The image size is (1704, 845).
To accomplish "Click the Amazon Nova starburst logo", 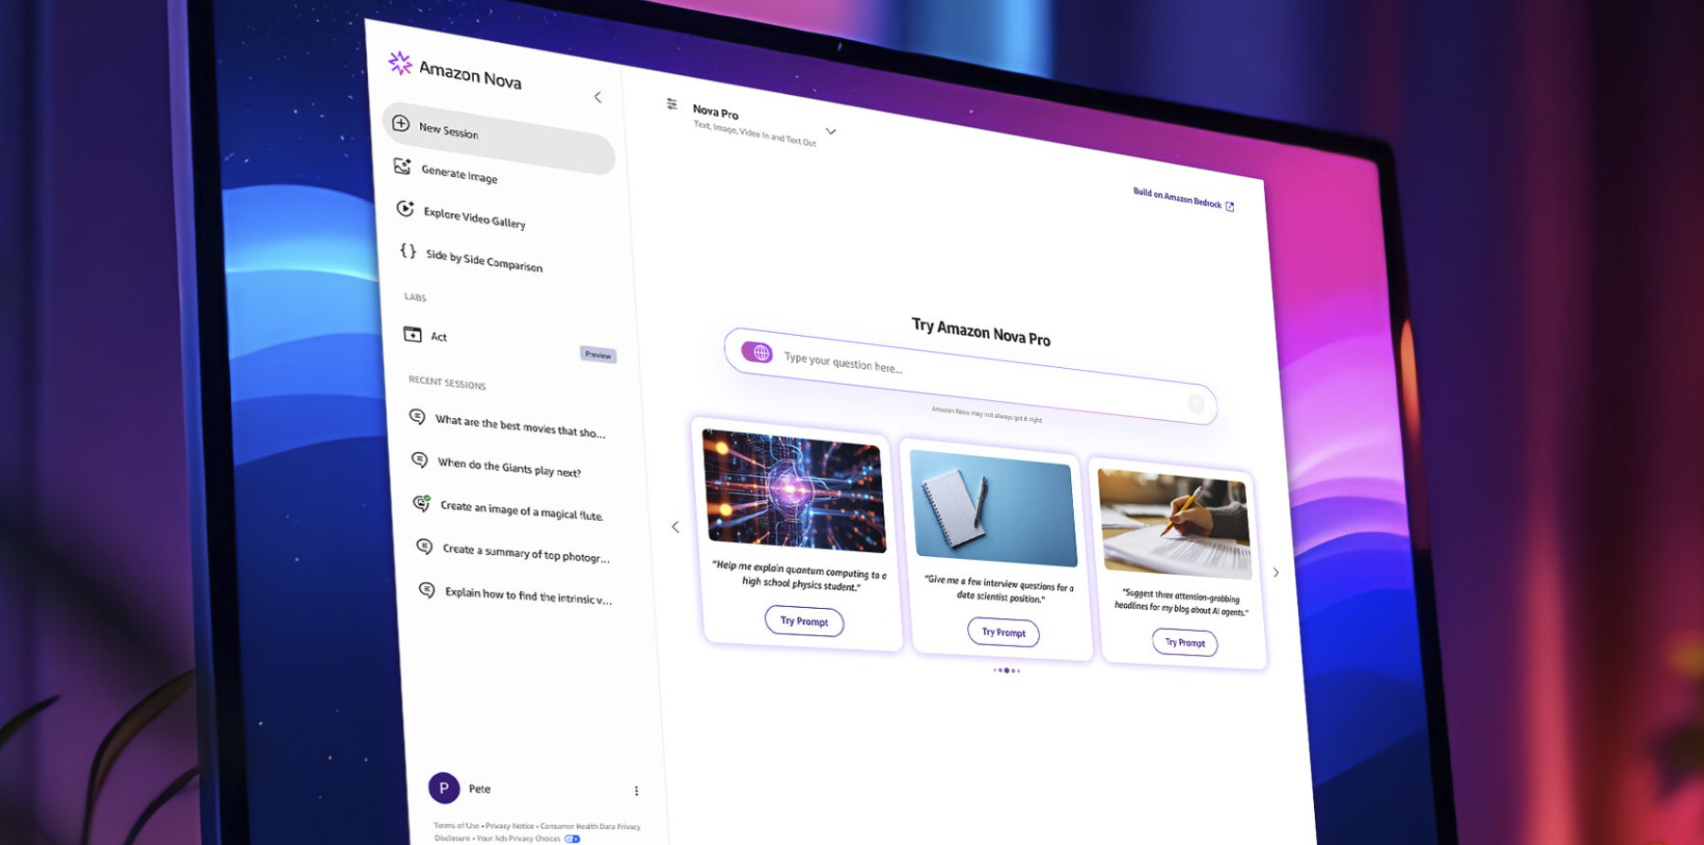I will click(x=400, y=63).
